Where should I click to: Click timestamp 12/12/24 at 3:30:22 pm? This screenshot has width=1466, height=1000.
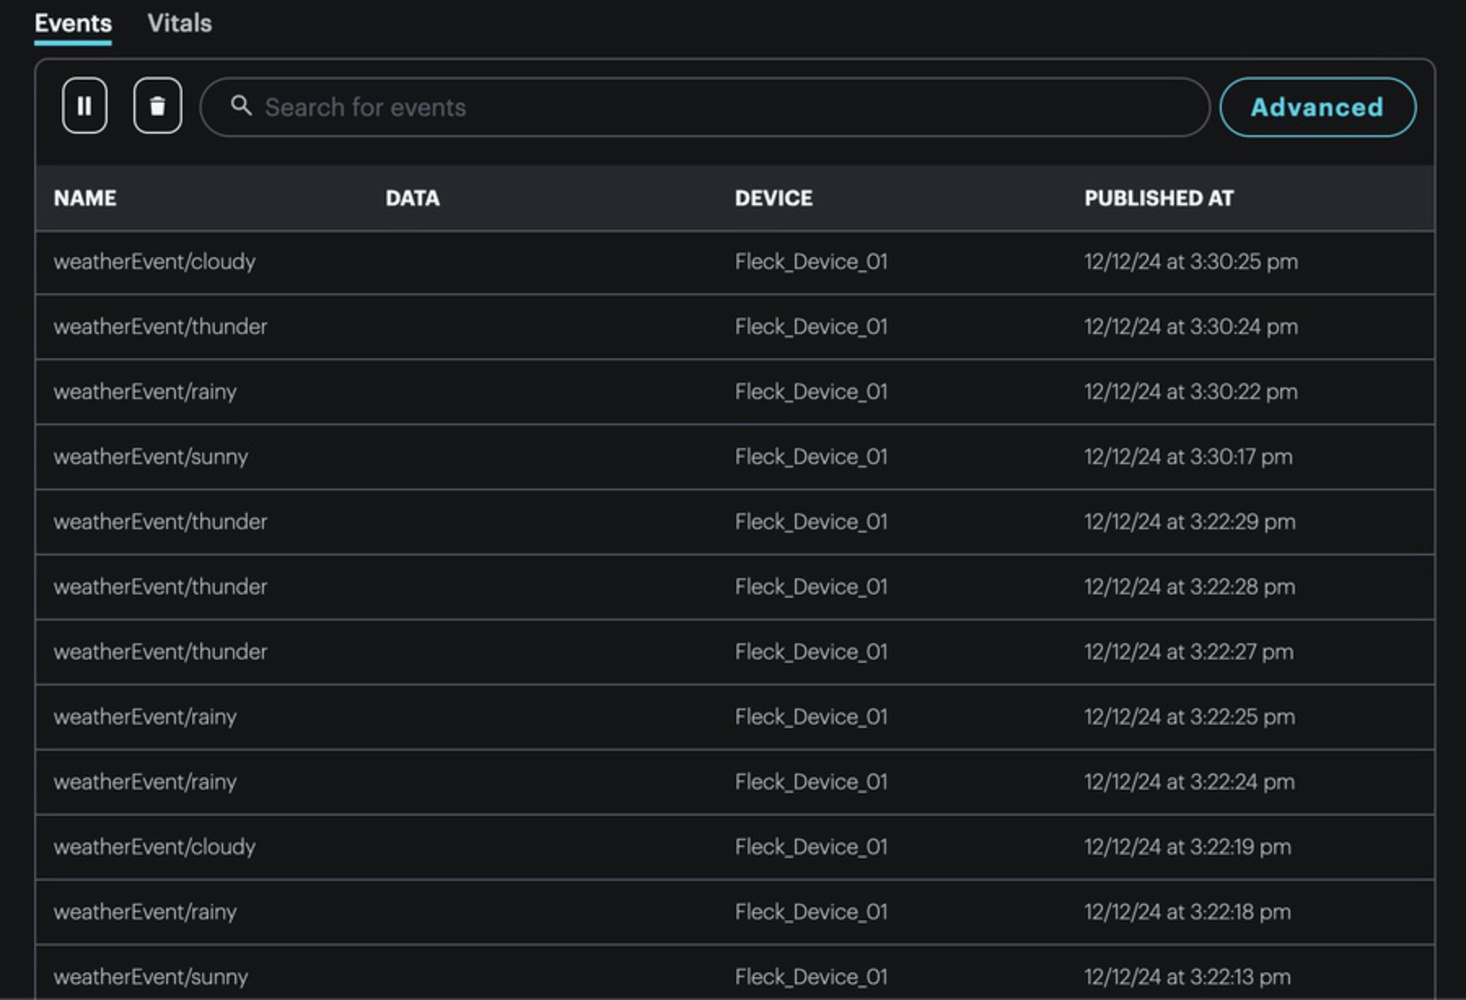pyautogui.click(x=1191, y=392)
